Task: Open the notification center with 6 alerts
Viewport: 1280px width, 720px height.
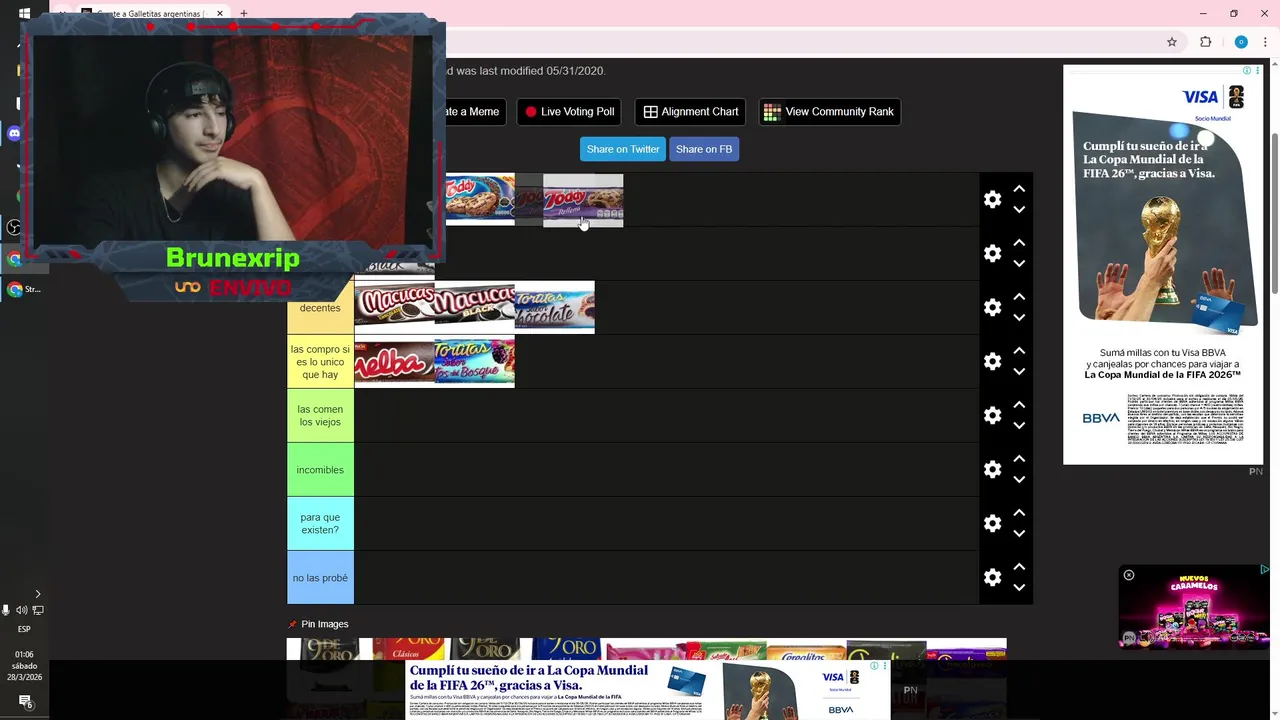Action: pos(25,702)
